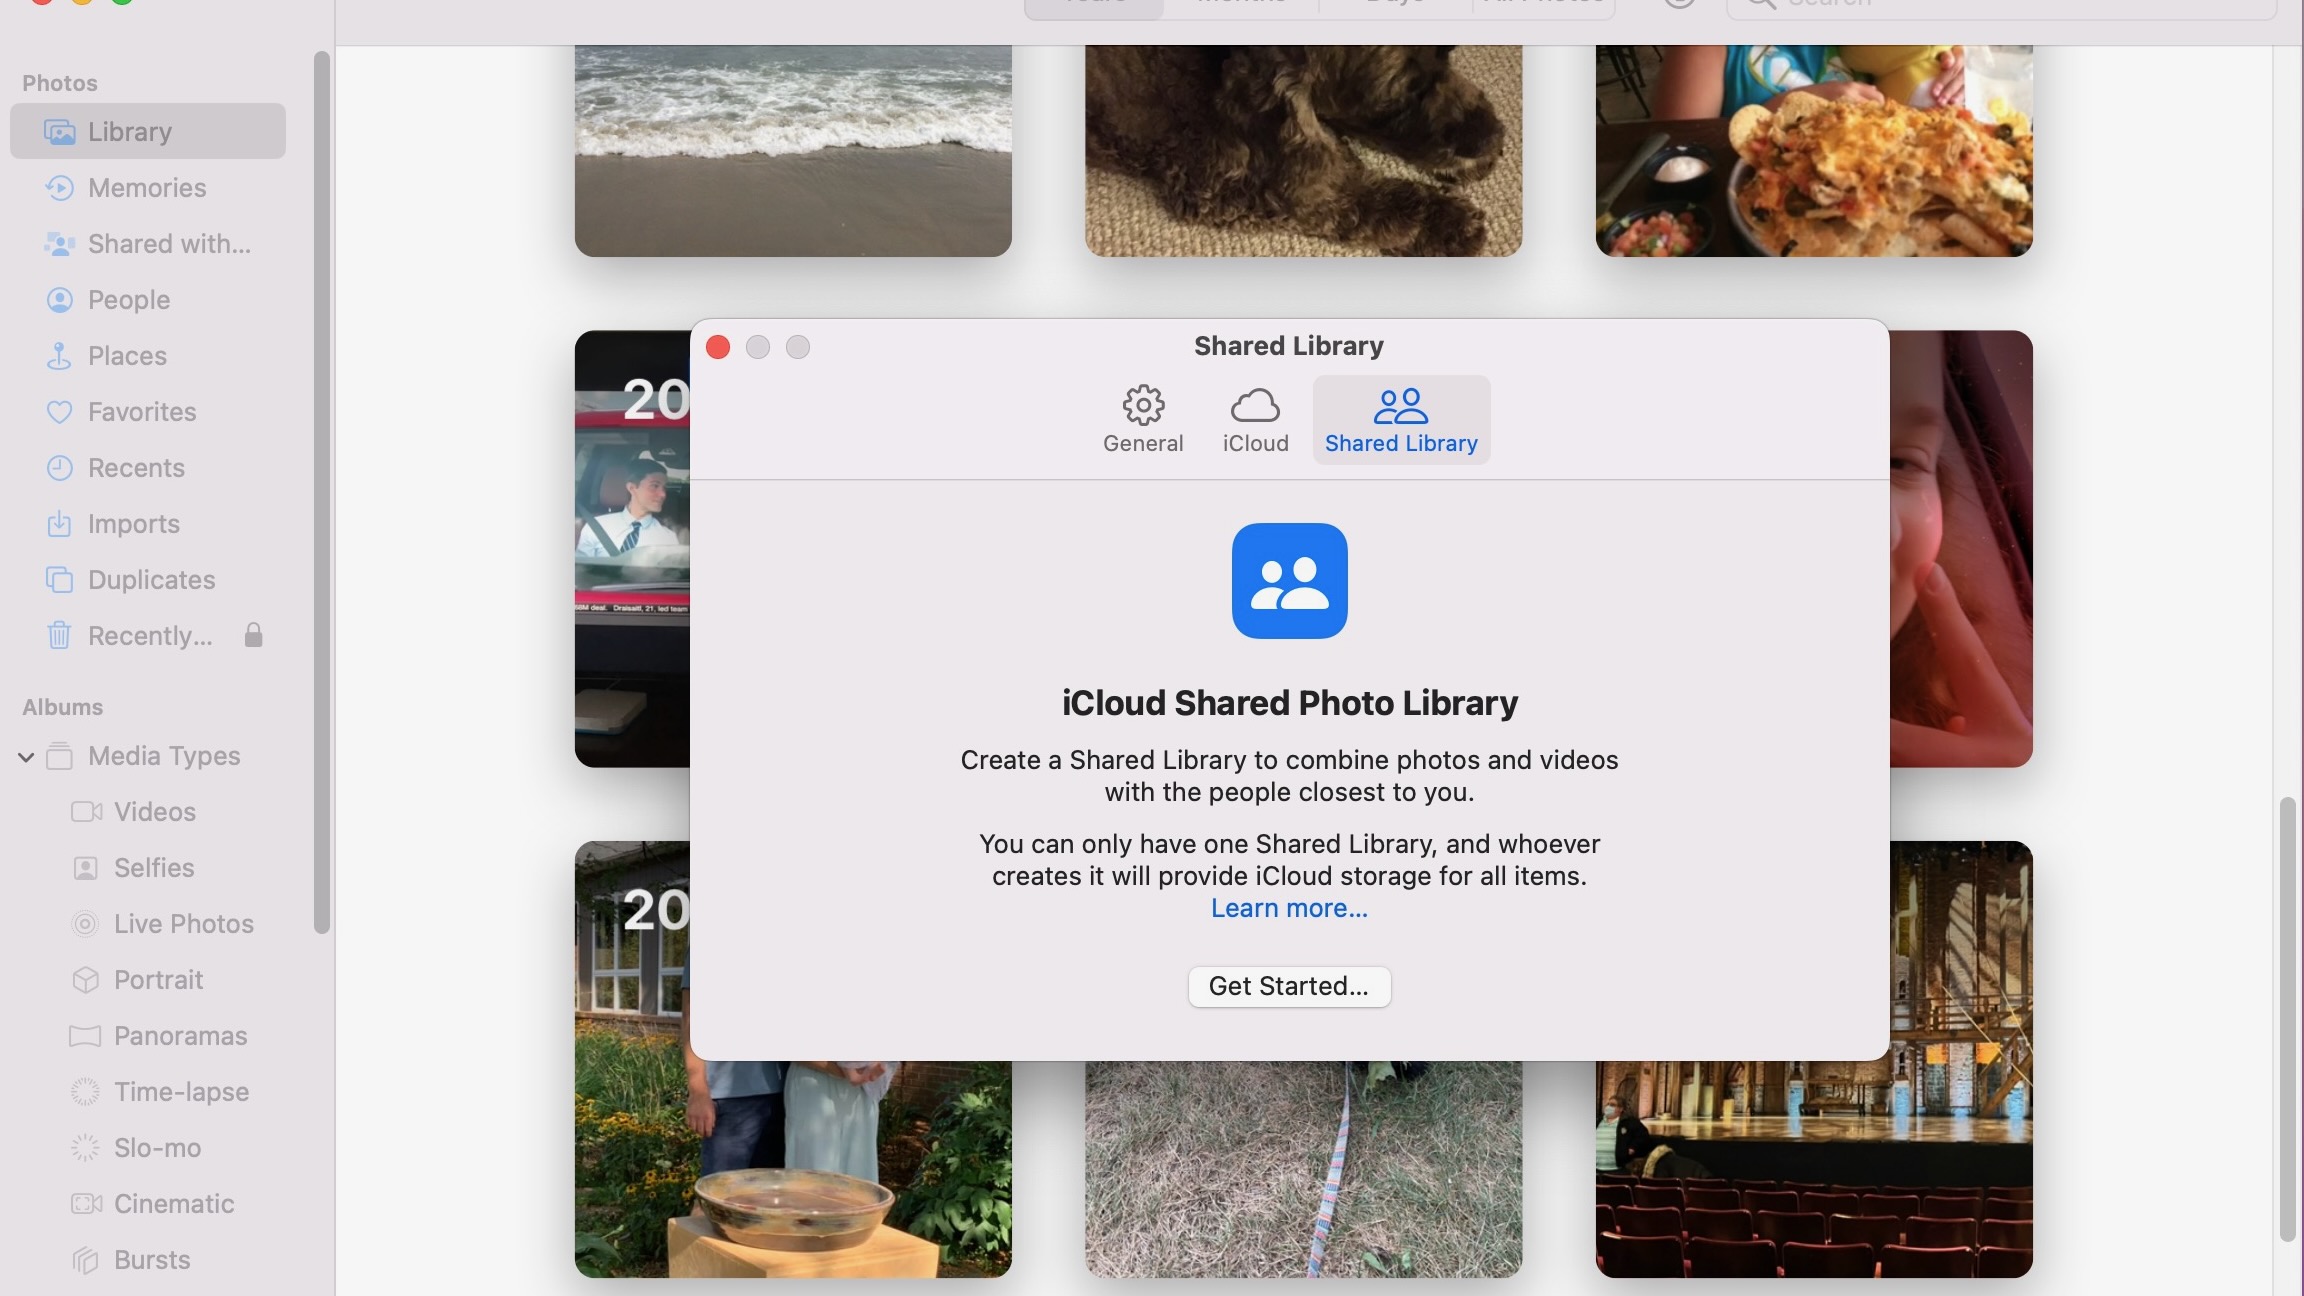Click Get Started to create shared library
2304x1296 pixels.
click(1288, 986)
